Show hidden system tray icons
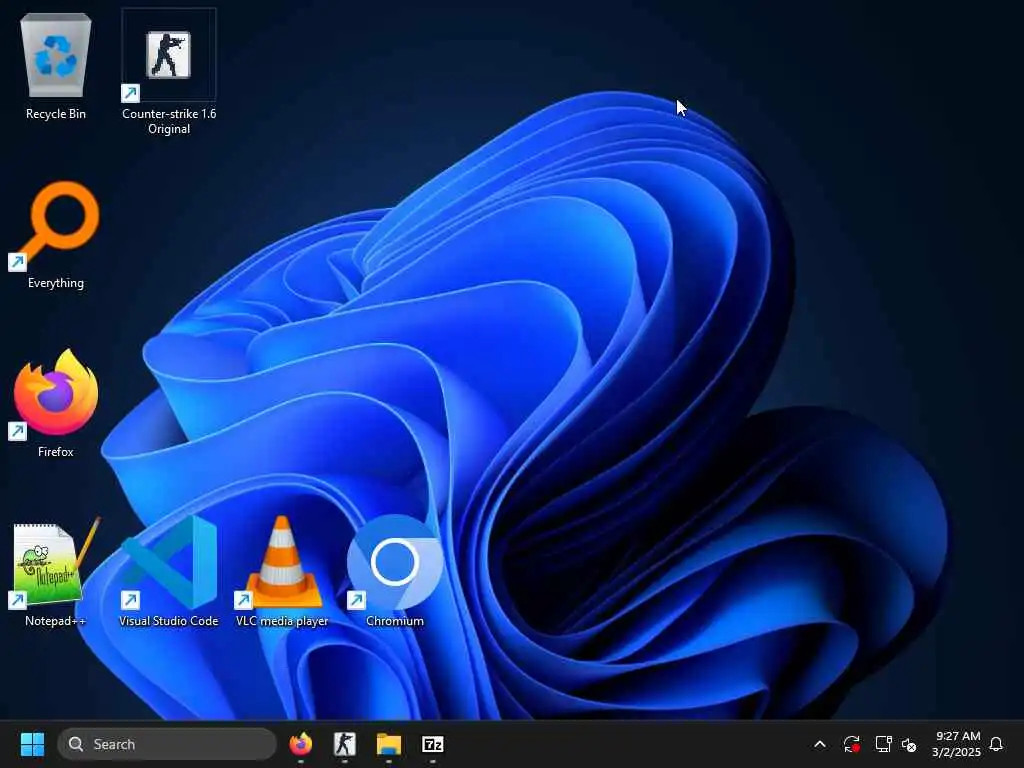This screenshot has width=1024, height=768. (x=820, y=744)
